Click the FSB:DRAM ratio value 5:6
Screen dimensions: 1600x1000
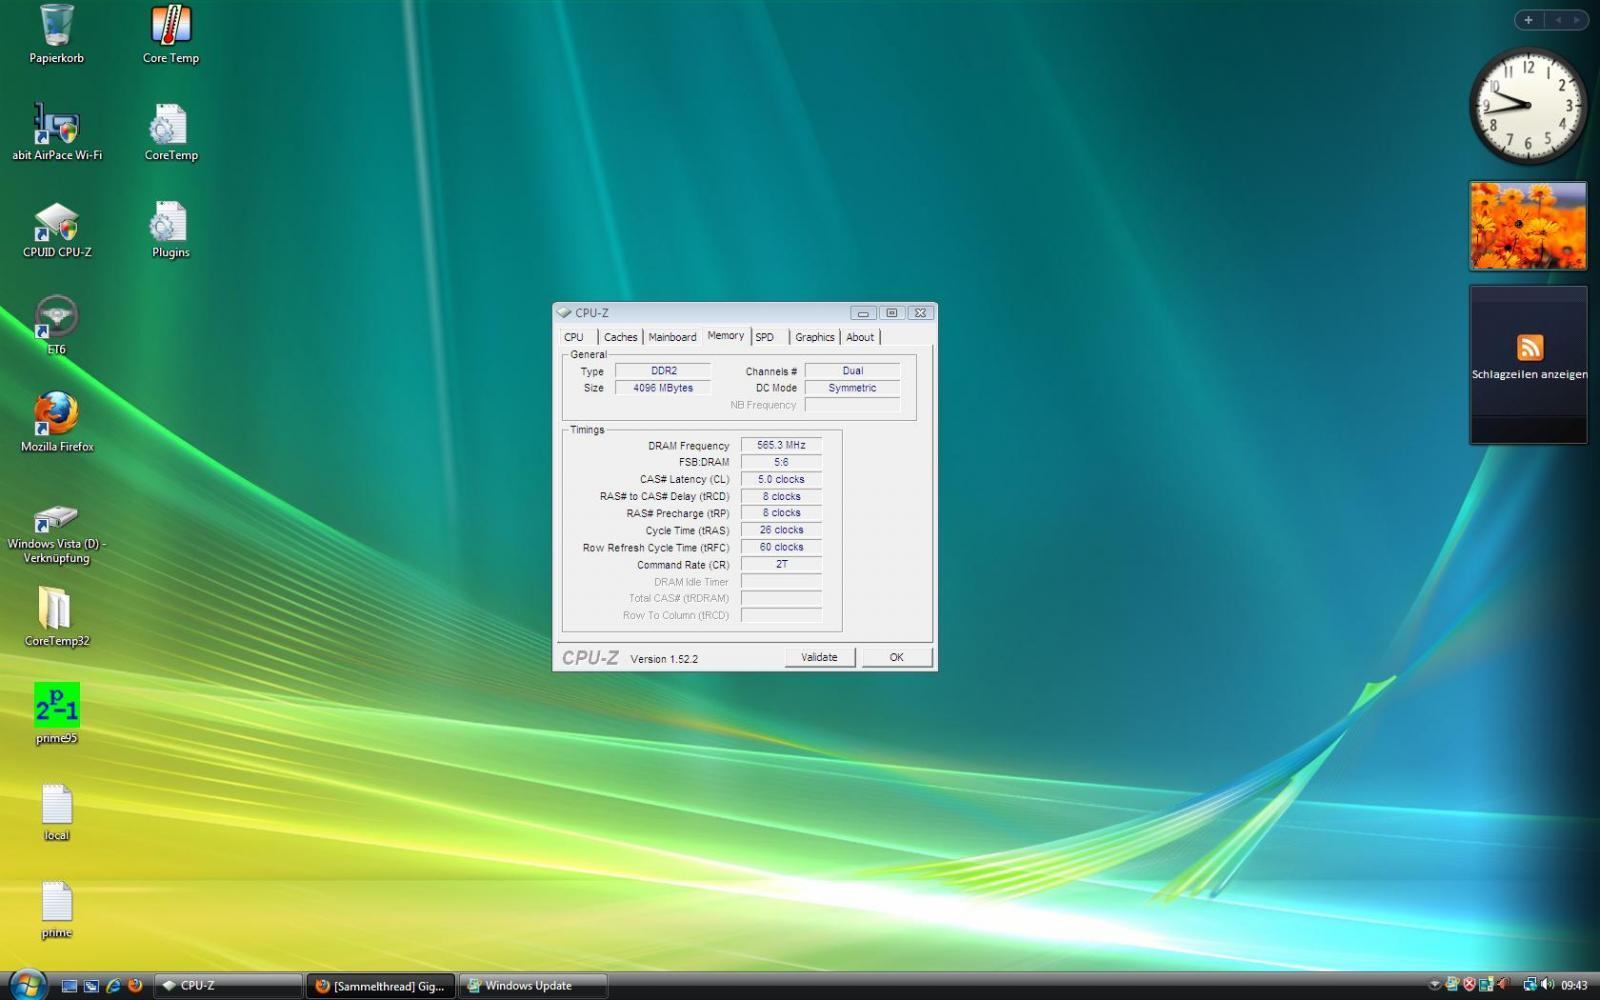(781, 462)
